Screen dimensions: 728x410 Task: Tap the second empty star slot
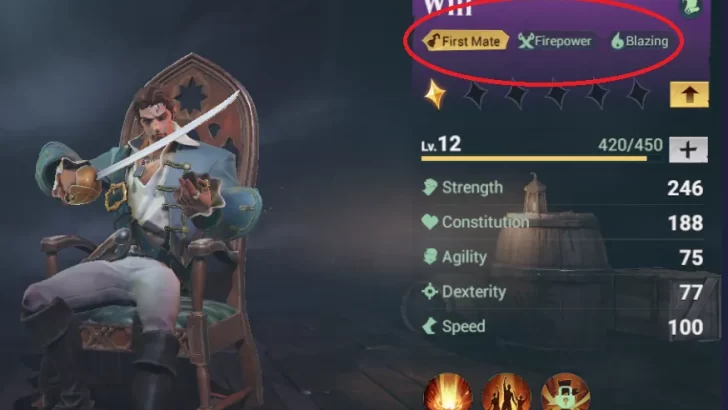pos(516,94)
